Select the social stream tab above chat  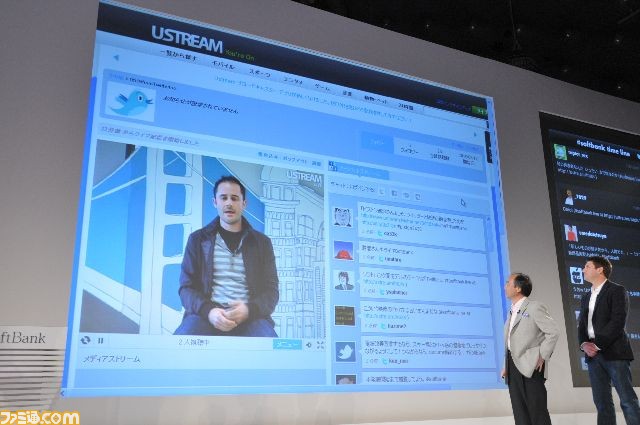point(358,172)
